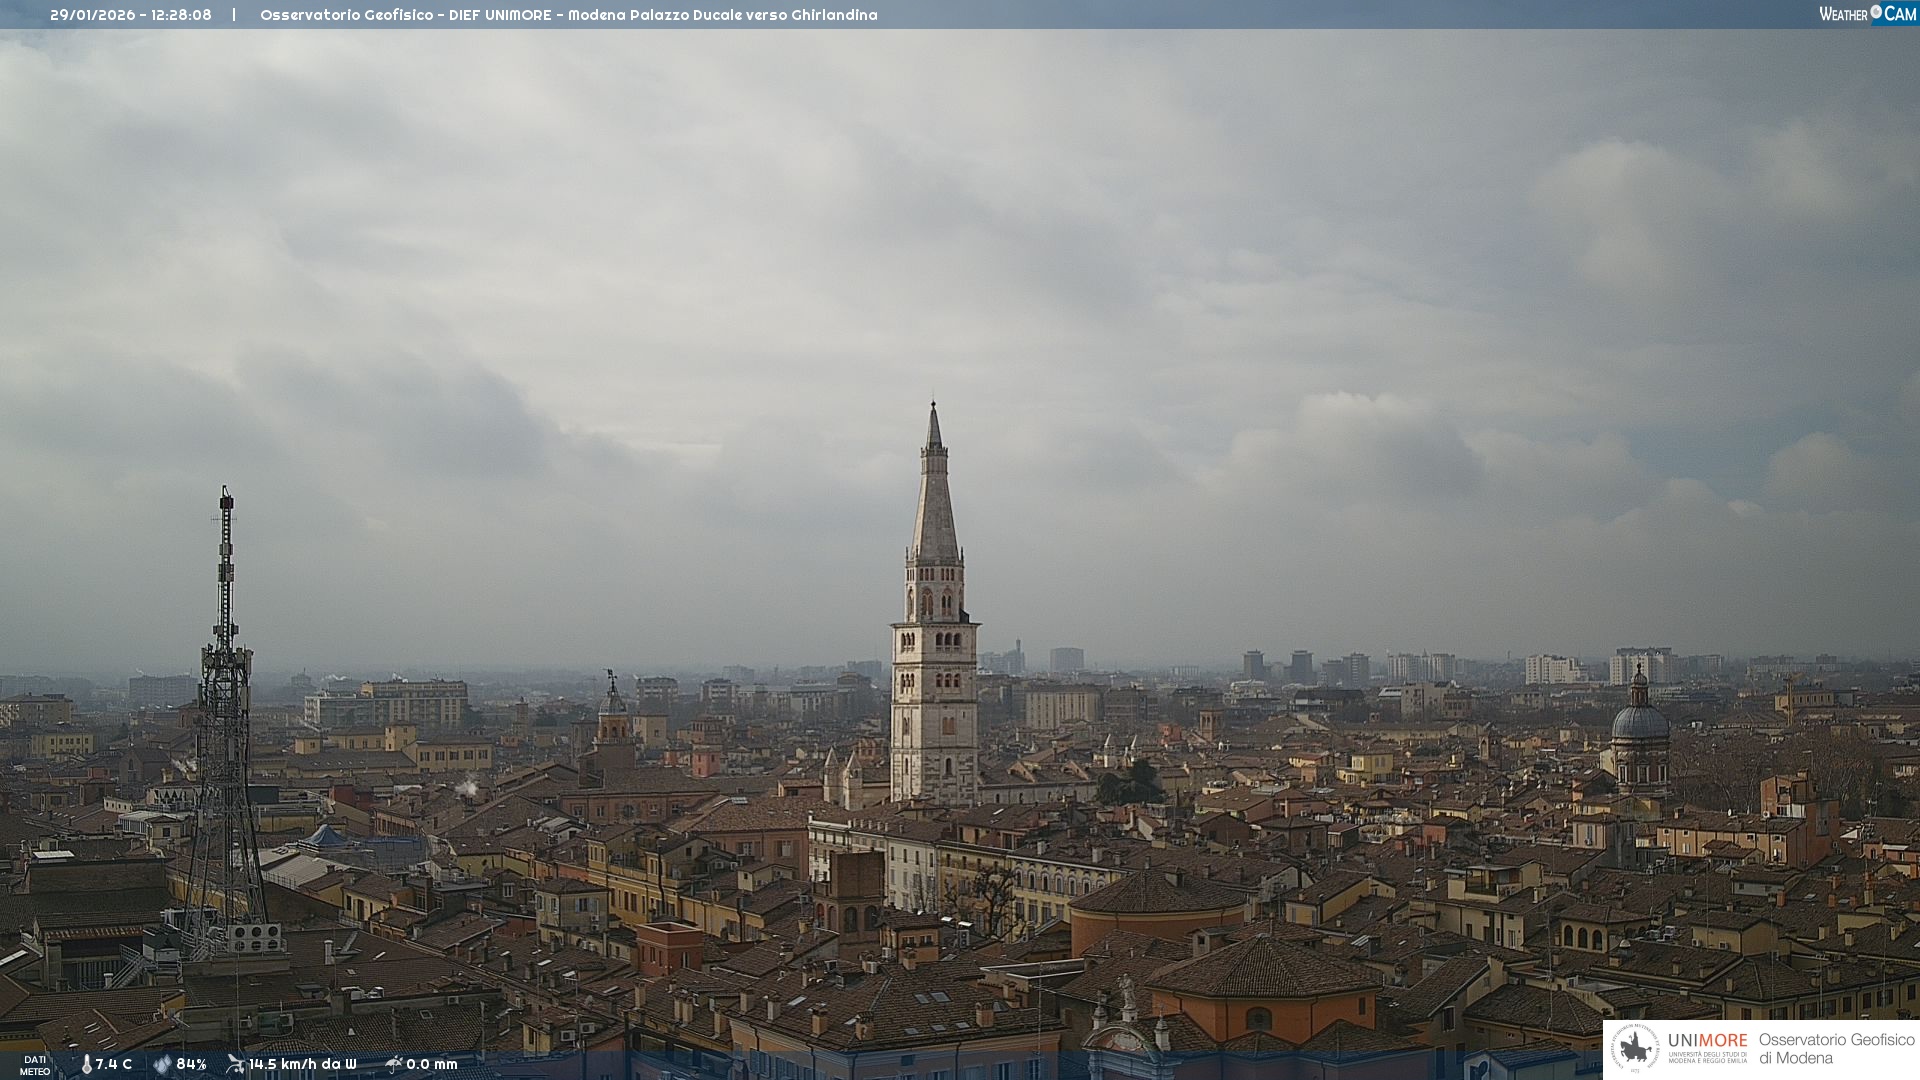Click the wind anemometer icon
Image resolution: width=1920 pixels, height=1080 pixels.
coord(235,1064)
